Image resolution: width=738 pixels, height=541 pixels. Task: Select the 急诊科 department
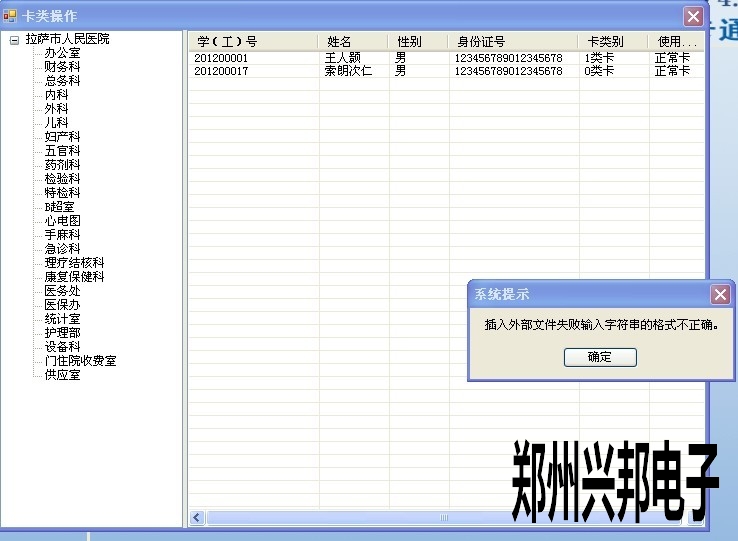pyautogui.click(x=63, y=249)
